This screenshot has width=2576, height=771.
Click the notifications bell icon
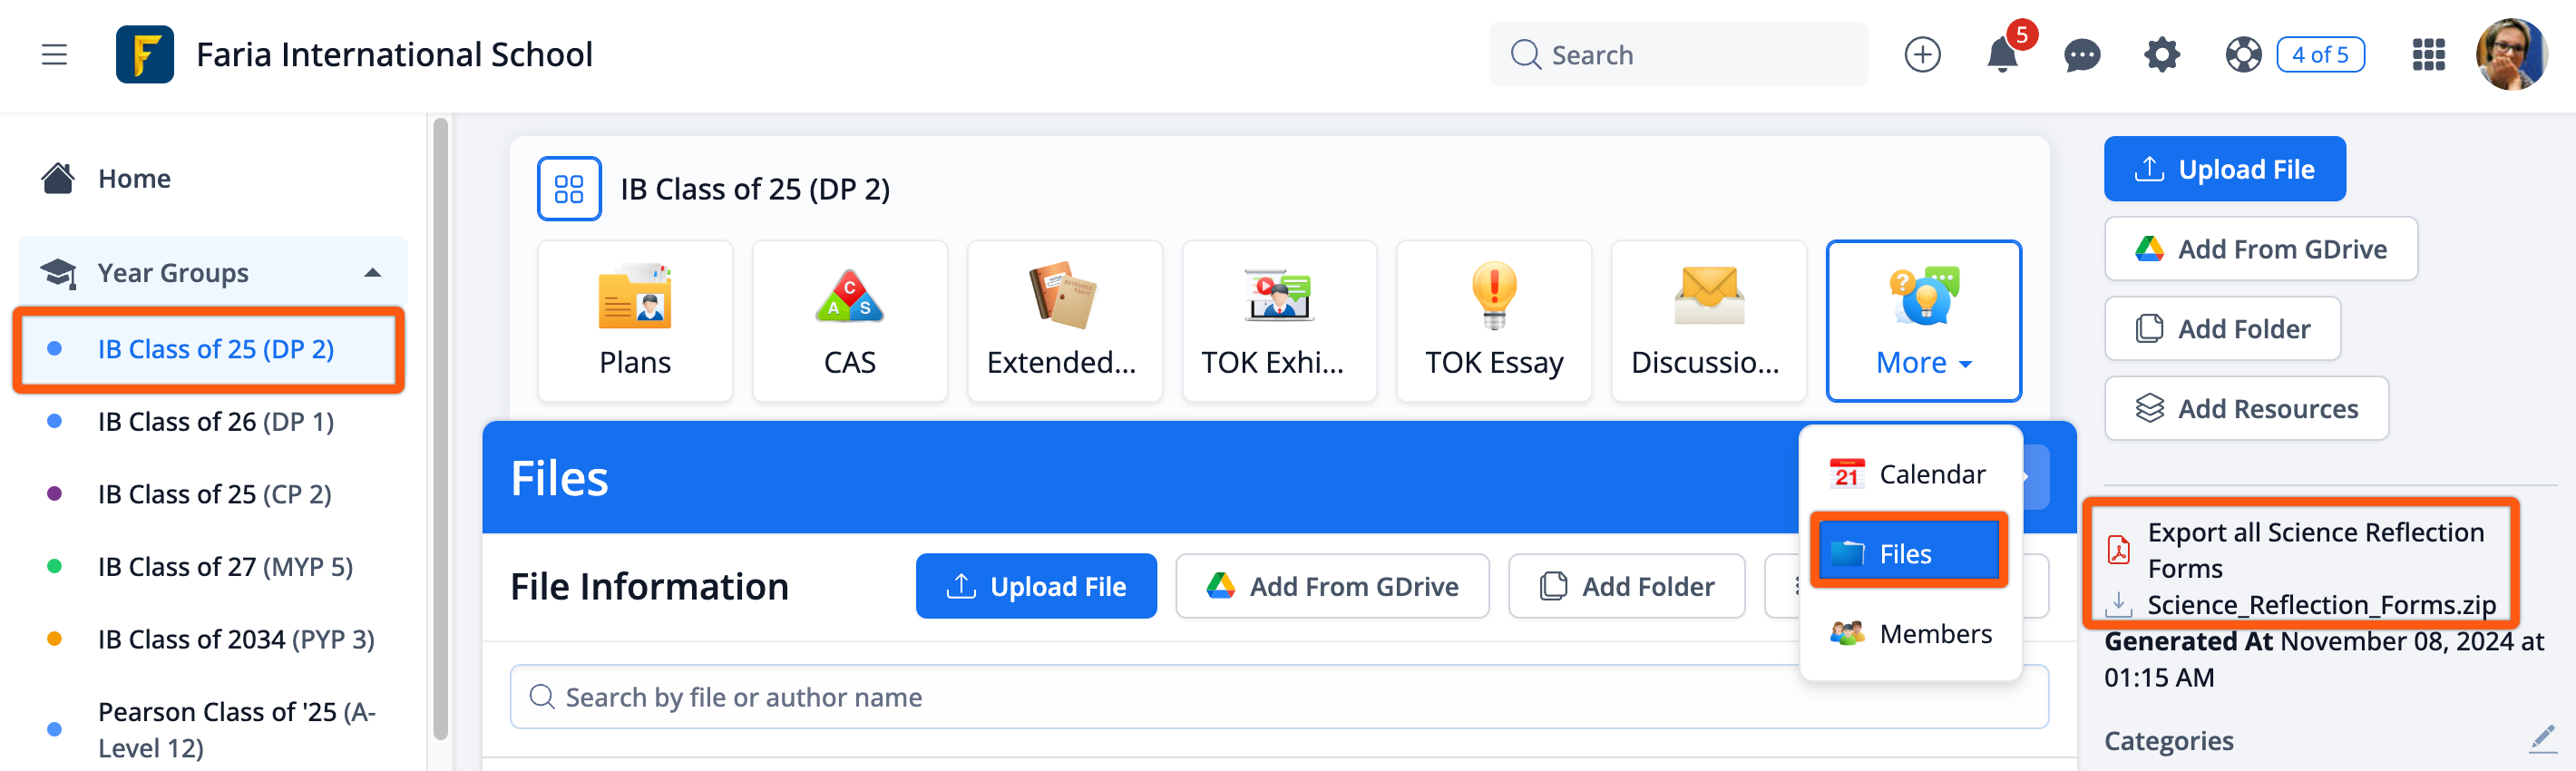2001,55
